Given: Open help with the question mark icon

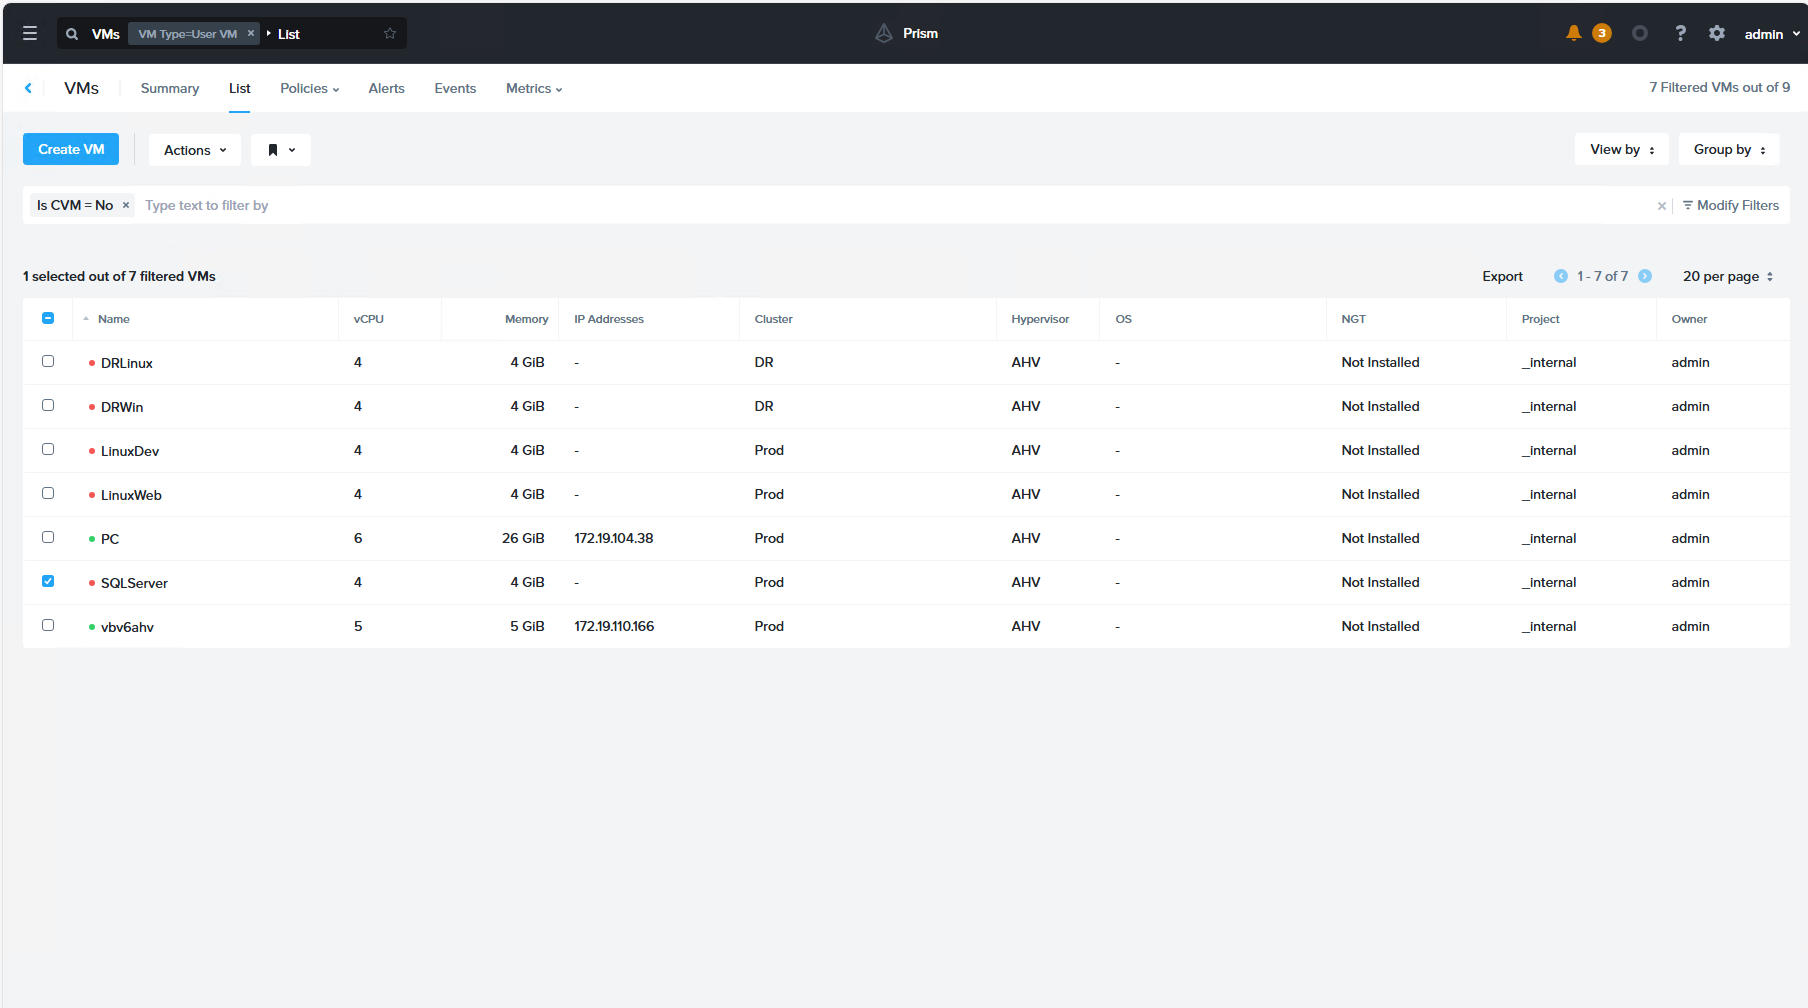Looking at the screenshot, I should click(x=1681, y=33).
